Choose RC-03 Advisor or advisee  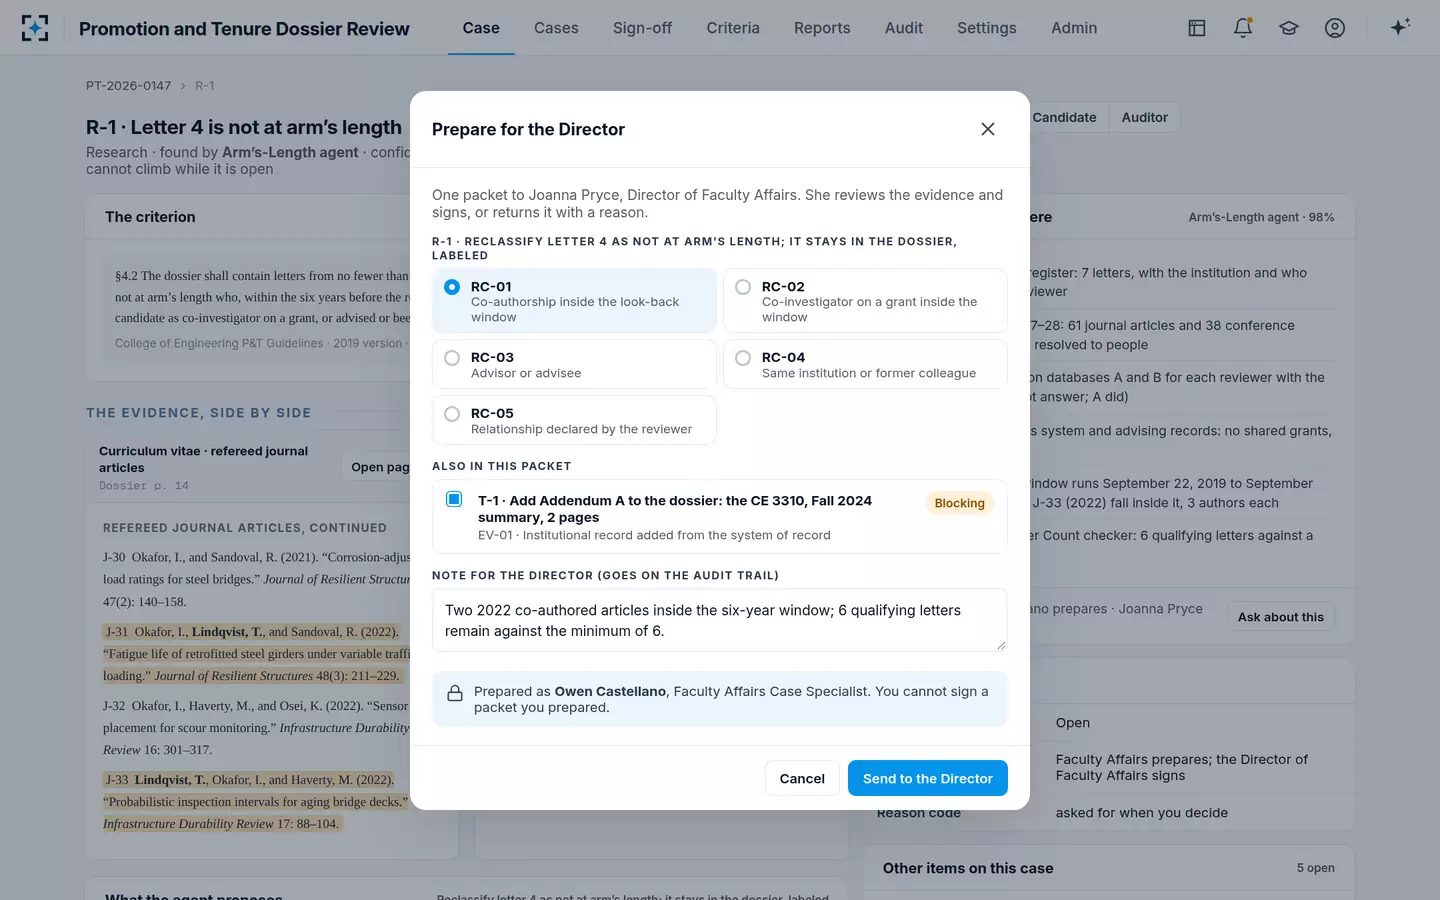point(574,364)
